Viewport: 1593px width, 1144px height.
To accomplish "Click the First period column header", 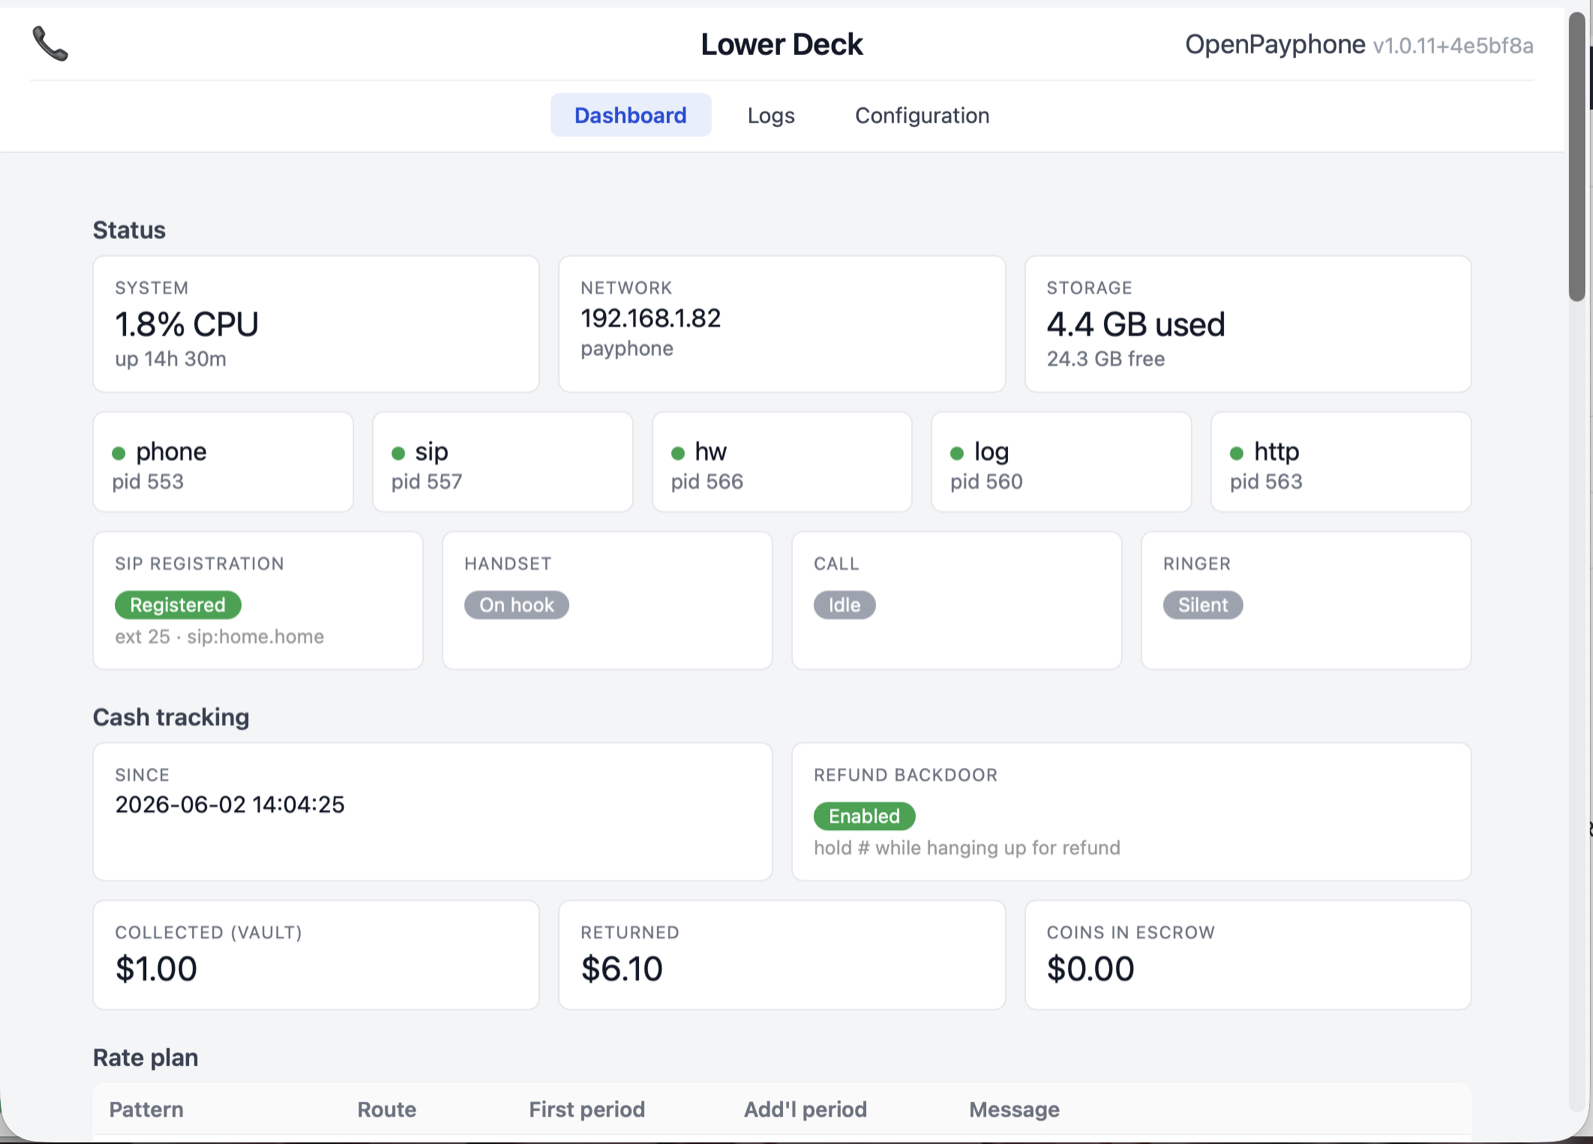I will [587, 1110].
